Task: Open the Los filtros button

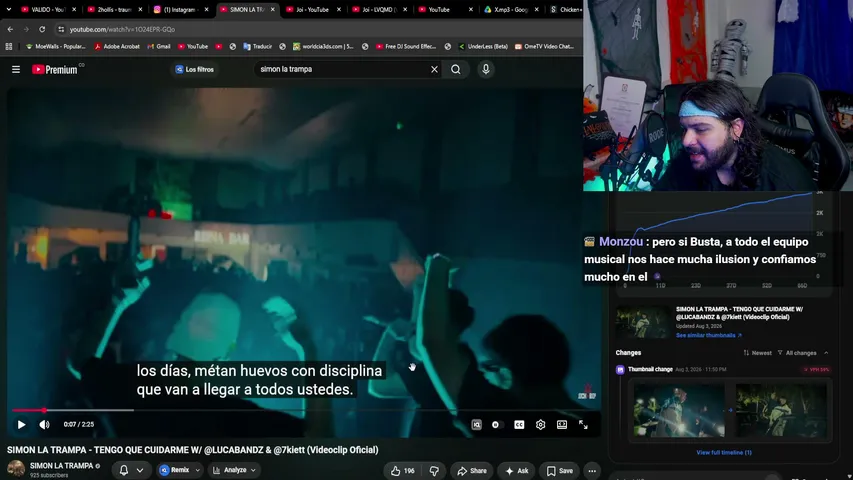Action: tap(195, 70)
